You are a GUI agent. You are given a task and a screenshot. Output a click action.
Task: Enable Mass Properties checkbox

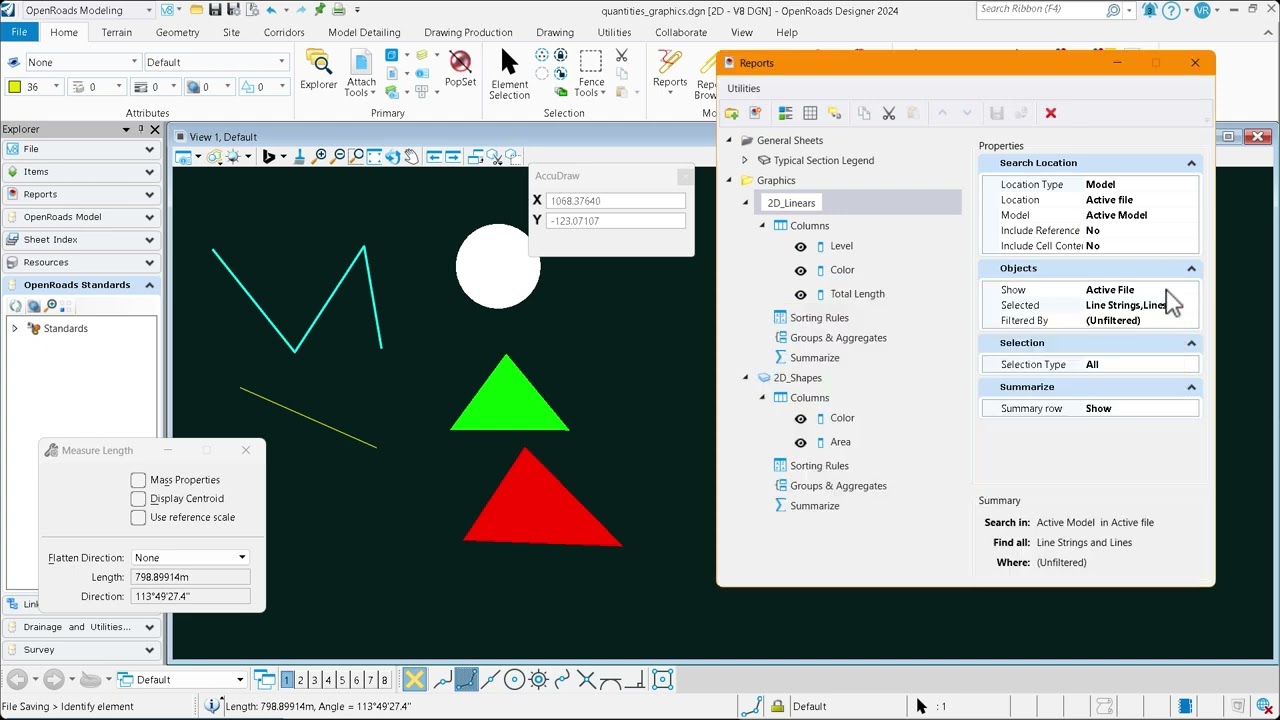[x=138, y=480]
